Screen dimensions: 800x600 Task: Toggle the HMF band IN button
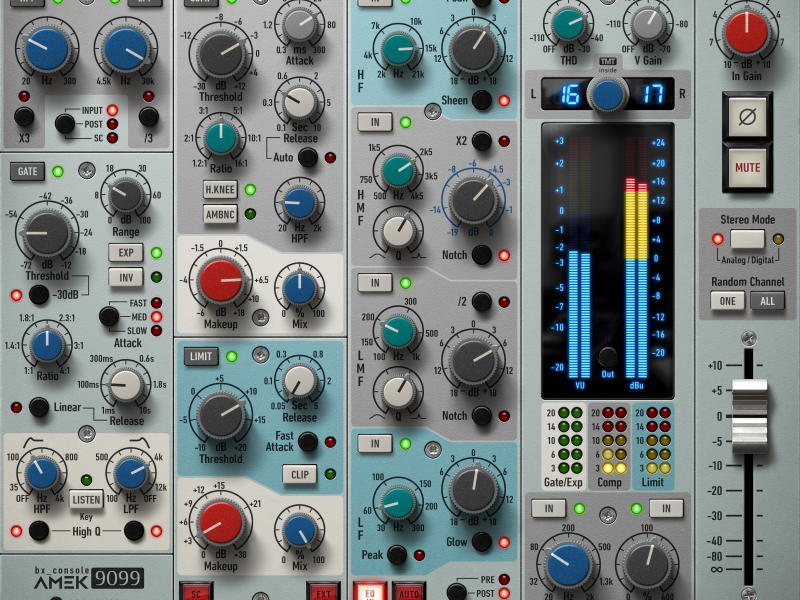click(x=375, y=122)
